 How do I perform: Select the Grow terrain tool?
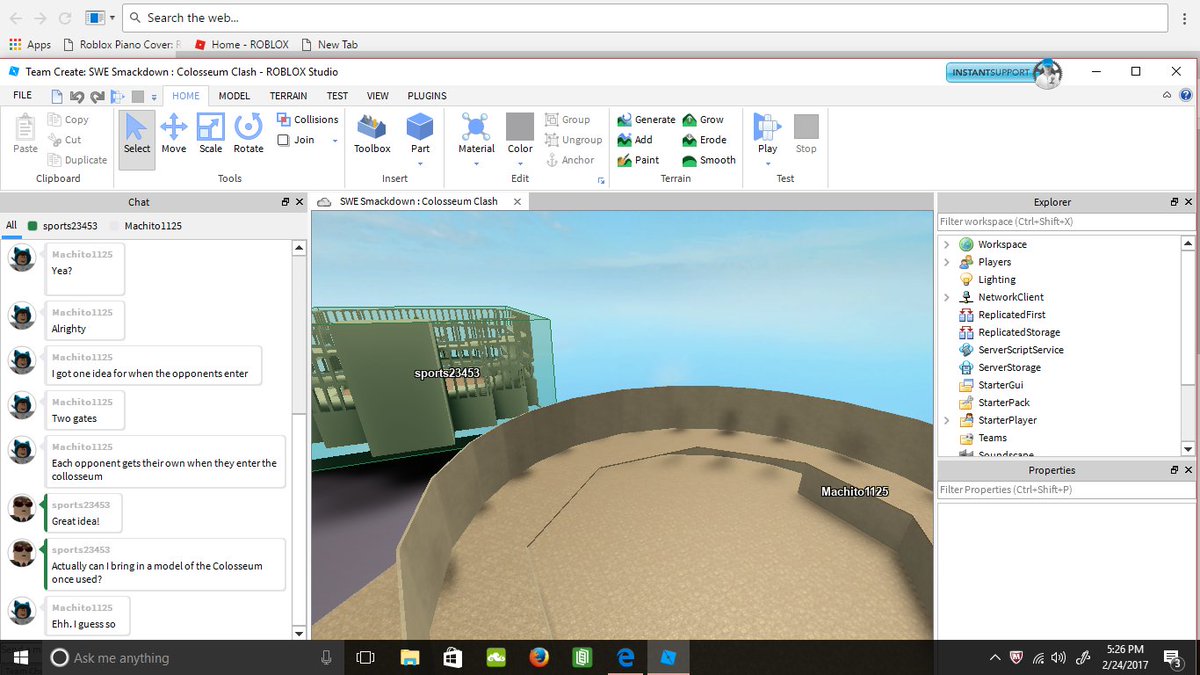[x=703, y=119]
